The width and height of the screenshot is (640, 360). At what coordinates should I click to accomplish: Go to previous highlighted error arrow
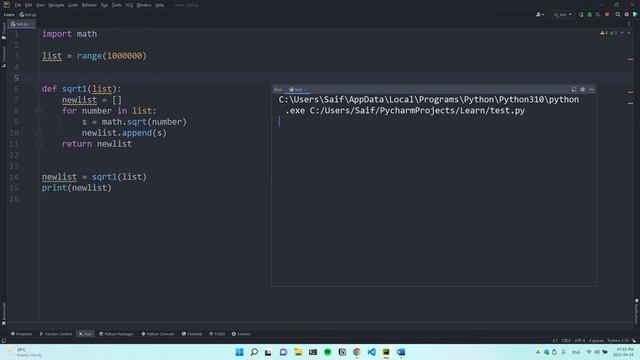pos(622,33)
